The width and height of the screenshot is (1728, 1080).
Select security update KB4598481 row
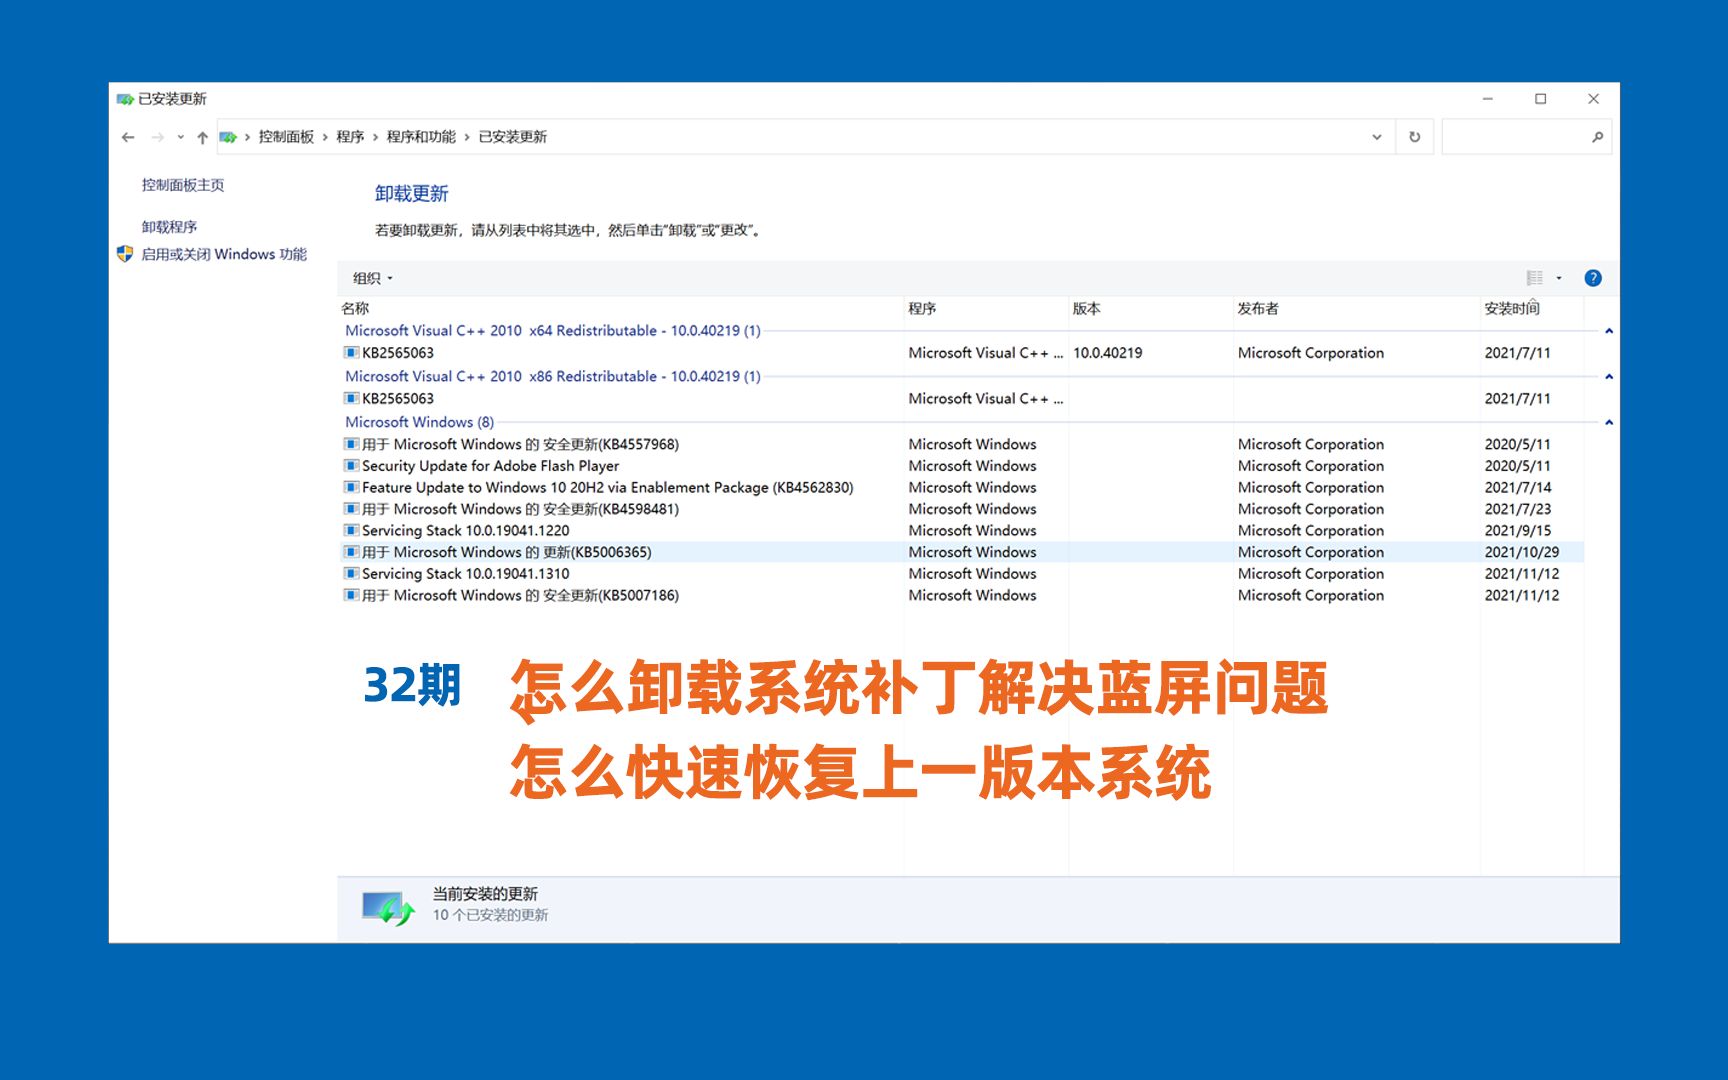click(x=962, y=509)
